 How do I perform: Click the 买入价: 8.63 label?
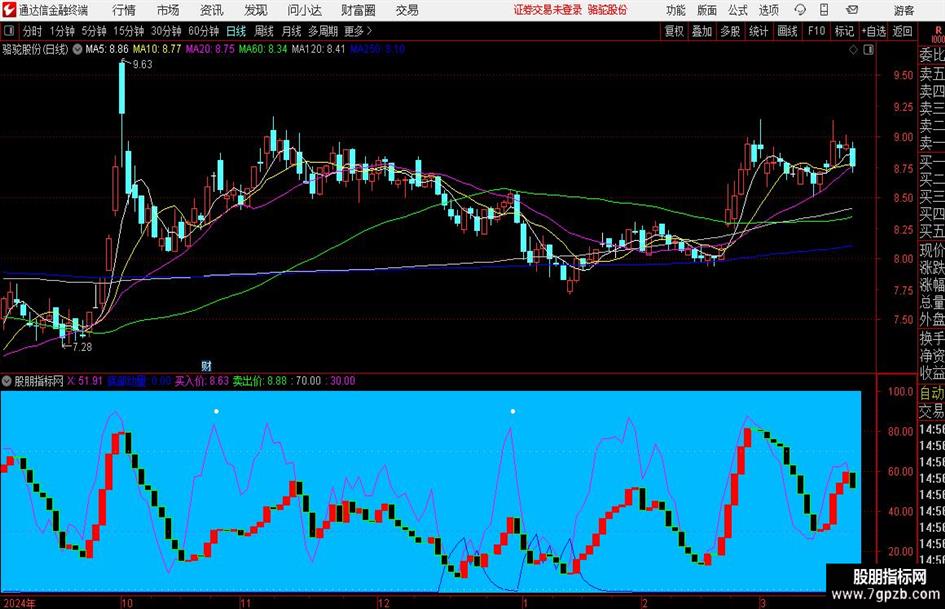[202, 381]
